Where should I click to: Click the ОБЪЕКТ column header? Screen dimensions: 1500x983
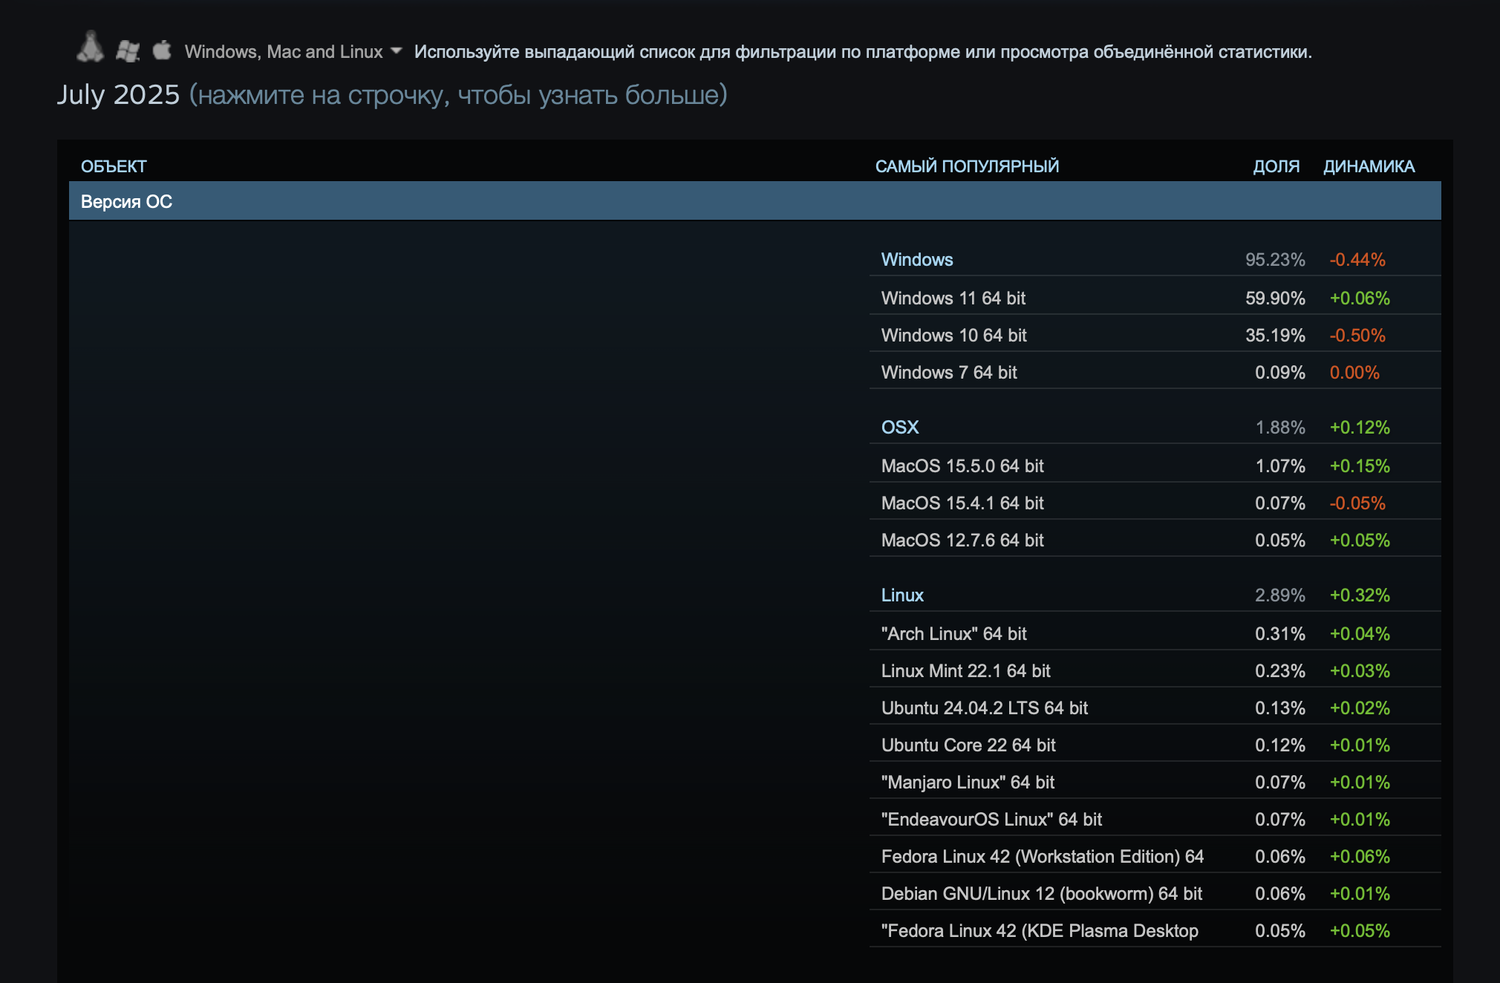114,166
